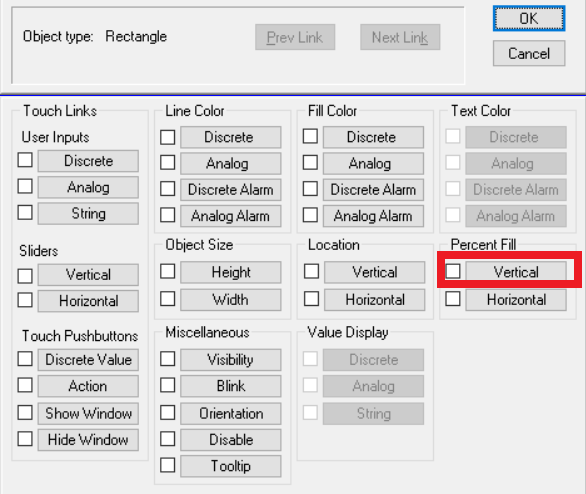
Task: Enable the Sliders Horizontal checkbox
Action: click(x=25, y=300)
